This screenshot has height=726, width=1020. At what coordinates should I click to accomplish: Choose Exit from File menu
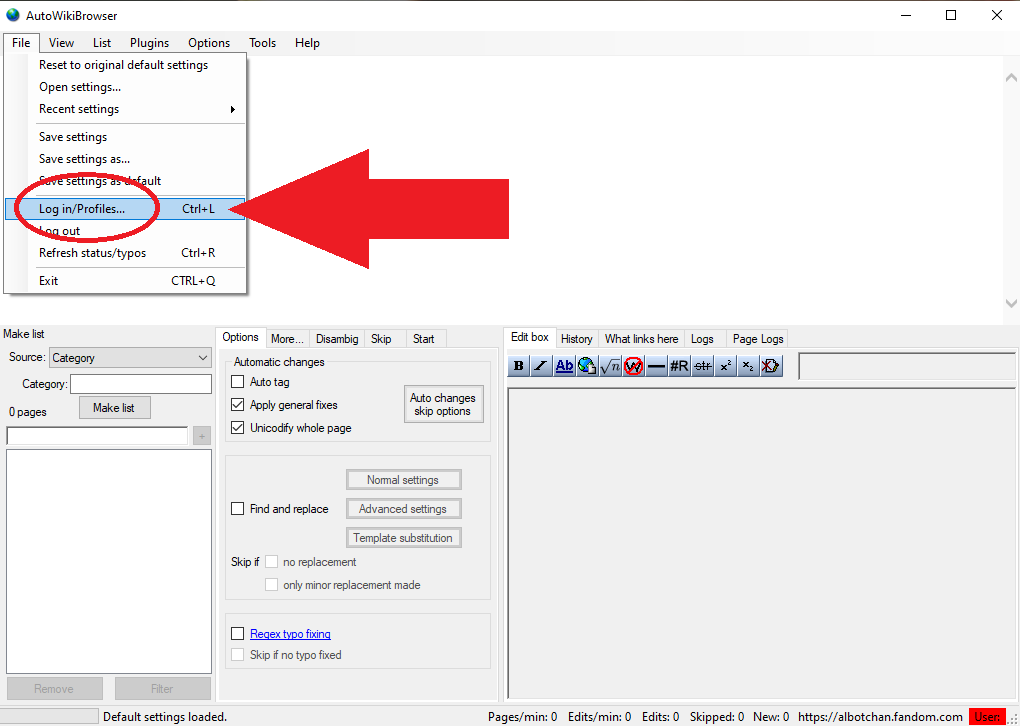(x=125, y=281)
